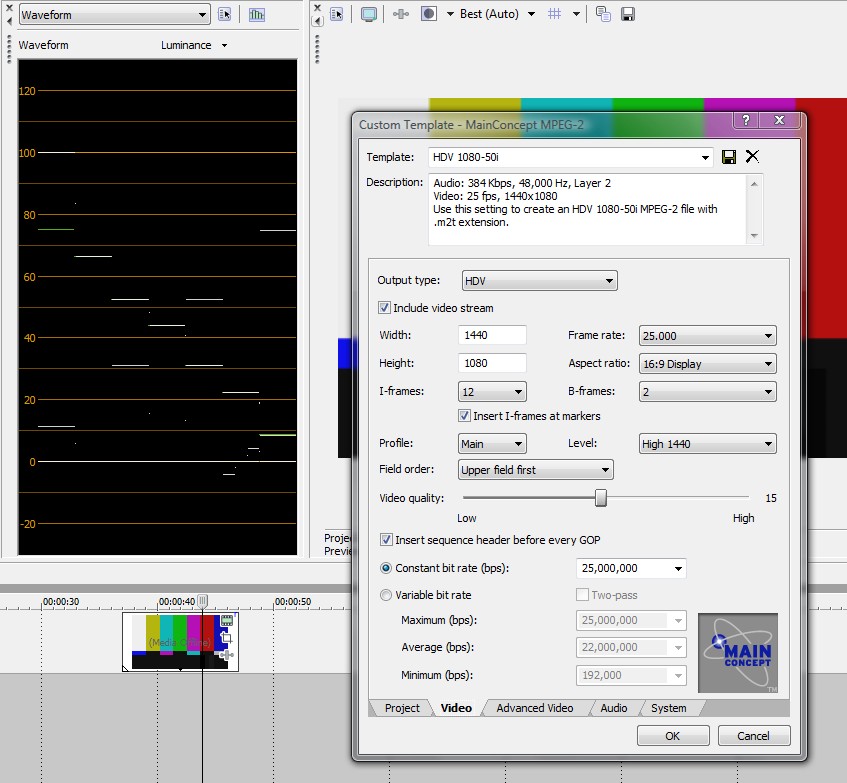Click the Height field showing 1080
Viewport: 847px width, 783px height.
pyautogui.click(x=492, y=363)
